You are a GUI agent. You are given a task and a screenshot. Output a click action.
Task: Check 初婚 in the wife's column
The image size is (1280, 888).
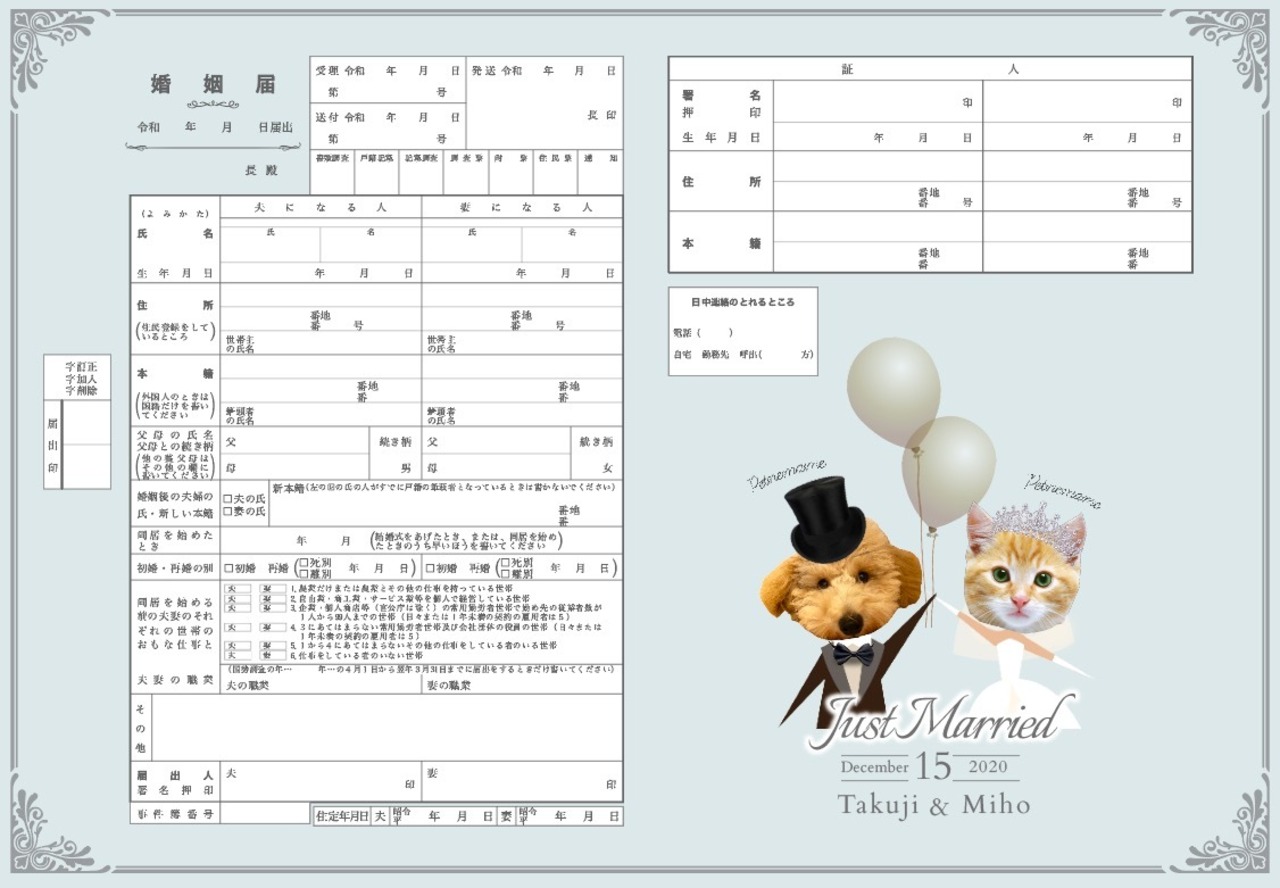[431, 568]
